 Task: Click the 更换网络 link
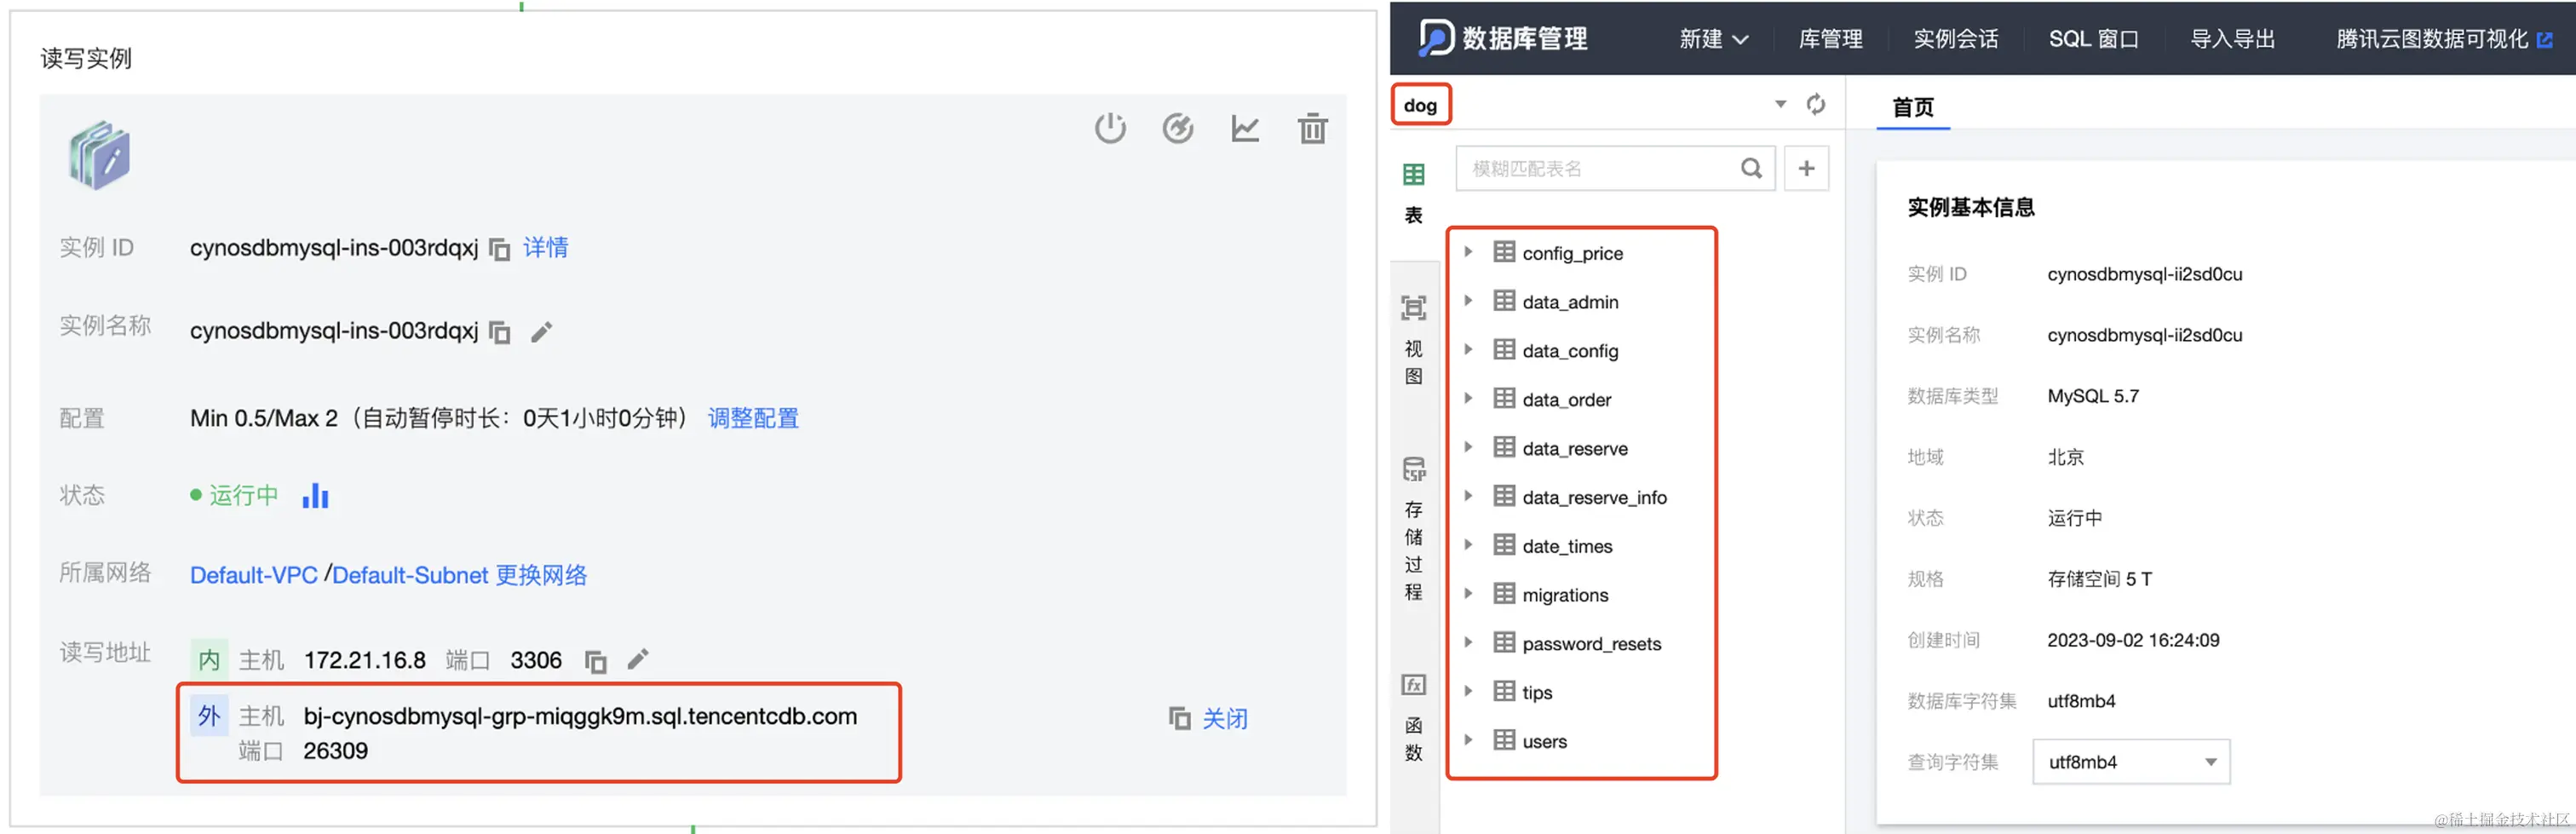pyautogui.click(x=541, y=575)
